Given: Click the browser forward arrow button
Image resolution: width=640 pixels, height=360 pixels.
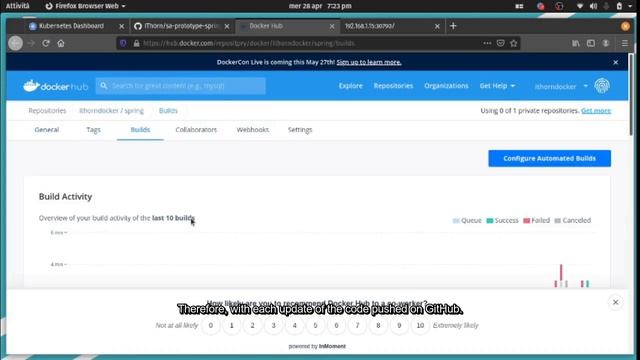Looking at the screenshot, I should 31,43.
